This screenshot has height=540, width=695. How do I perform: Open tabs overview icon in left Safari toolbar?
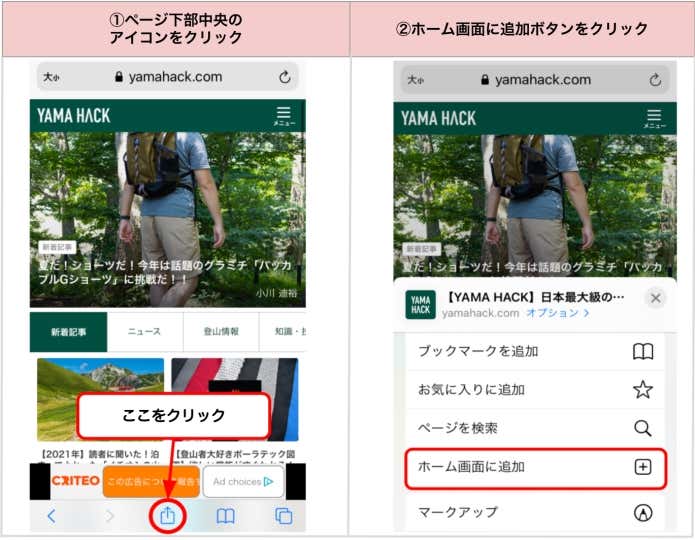[x=283, y=516]
